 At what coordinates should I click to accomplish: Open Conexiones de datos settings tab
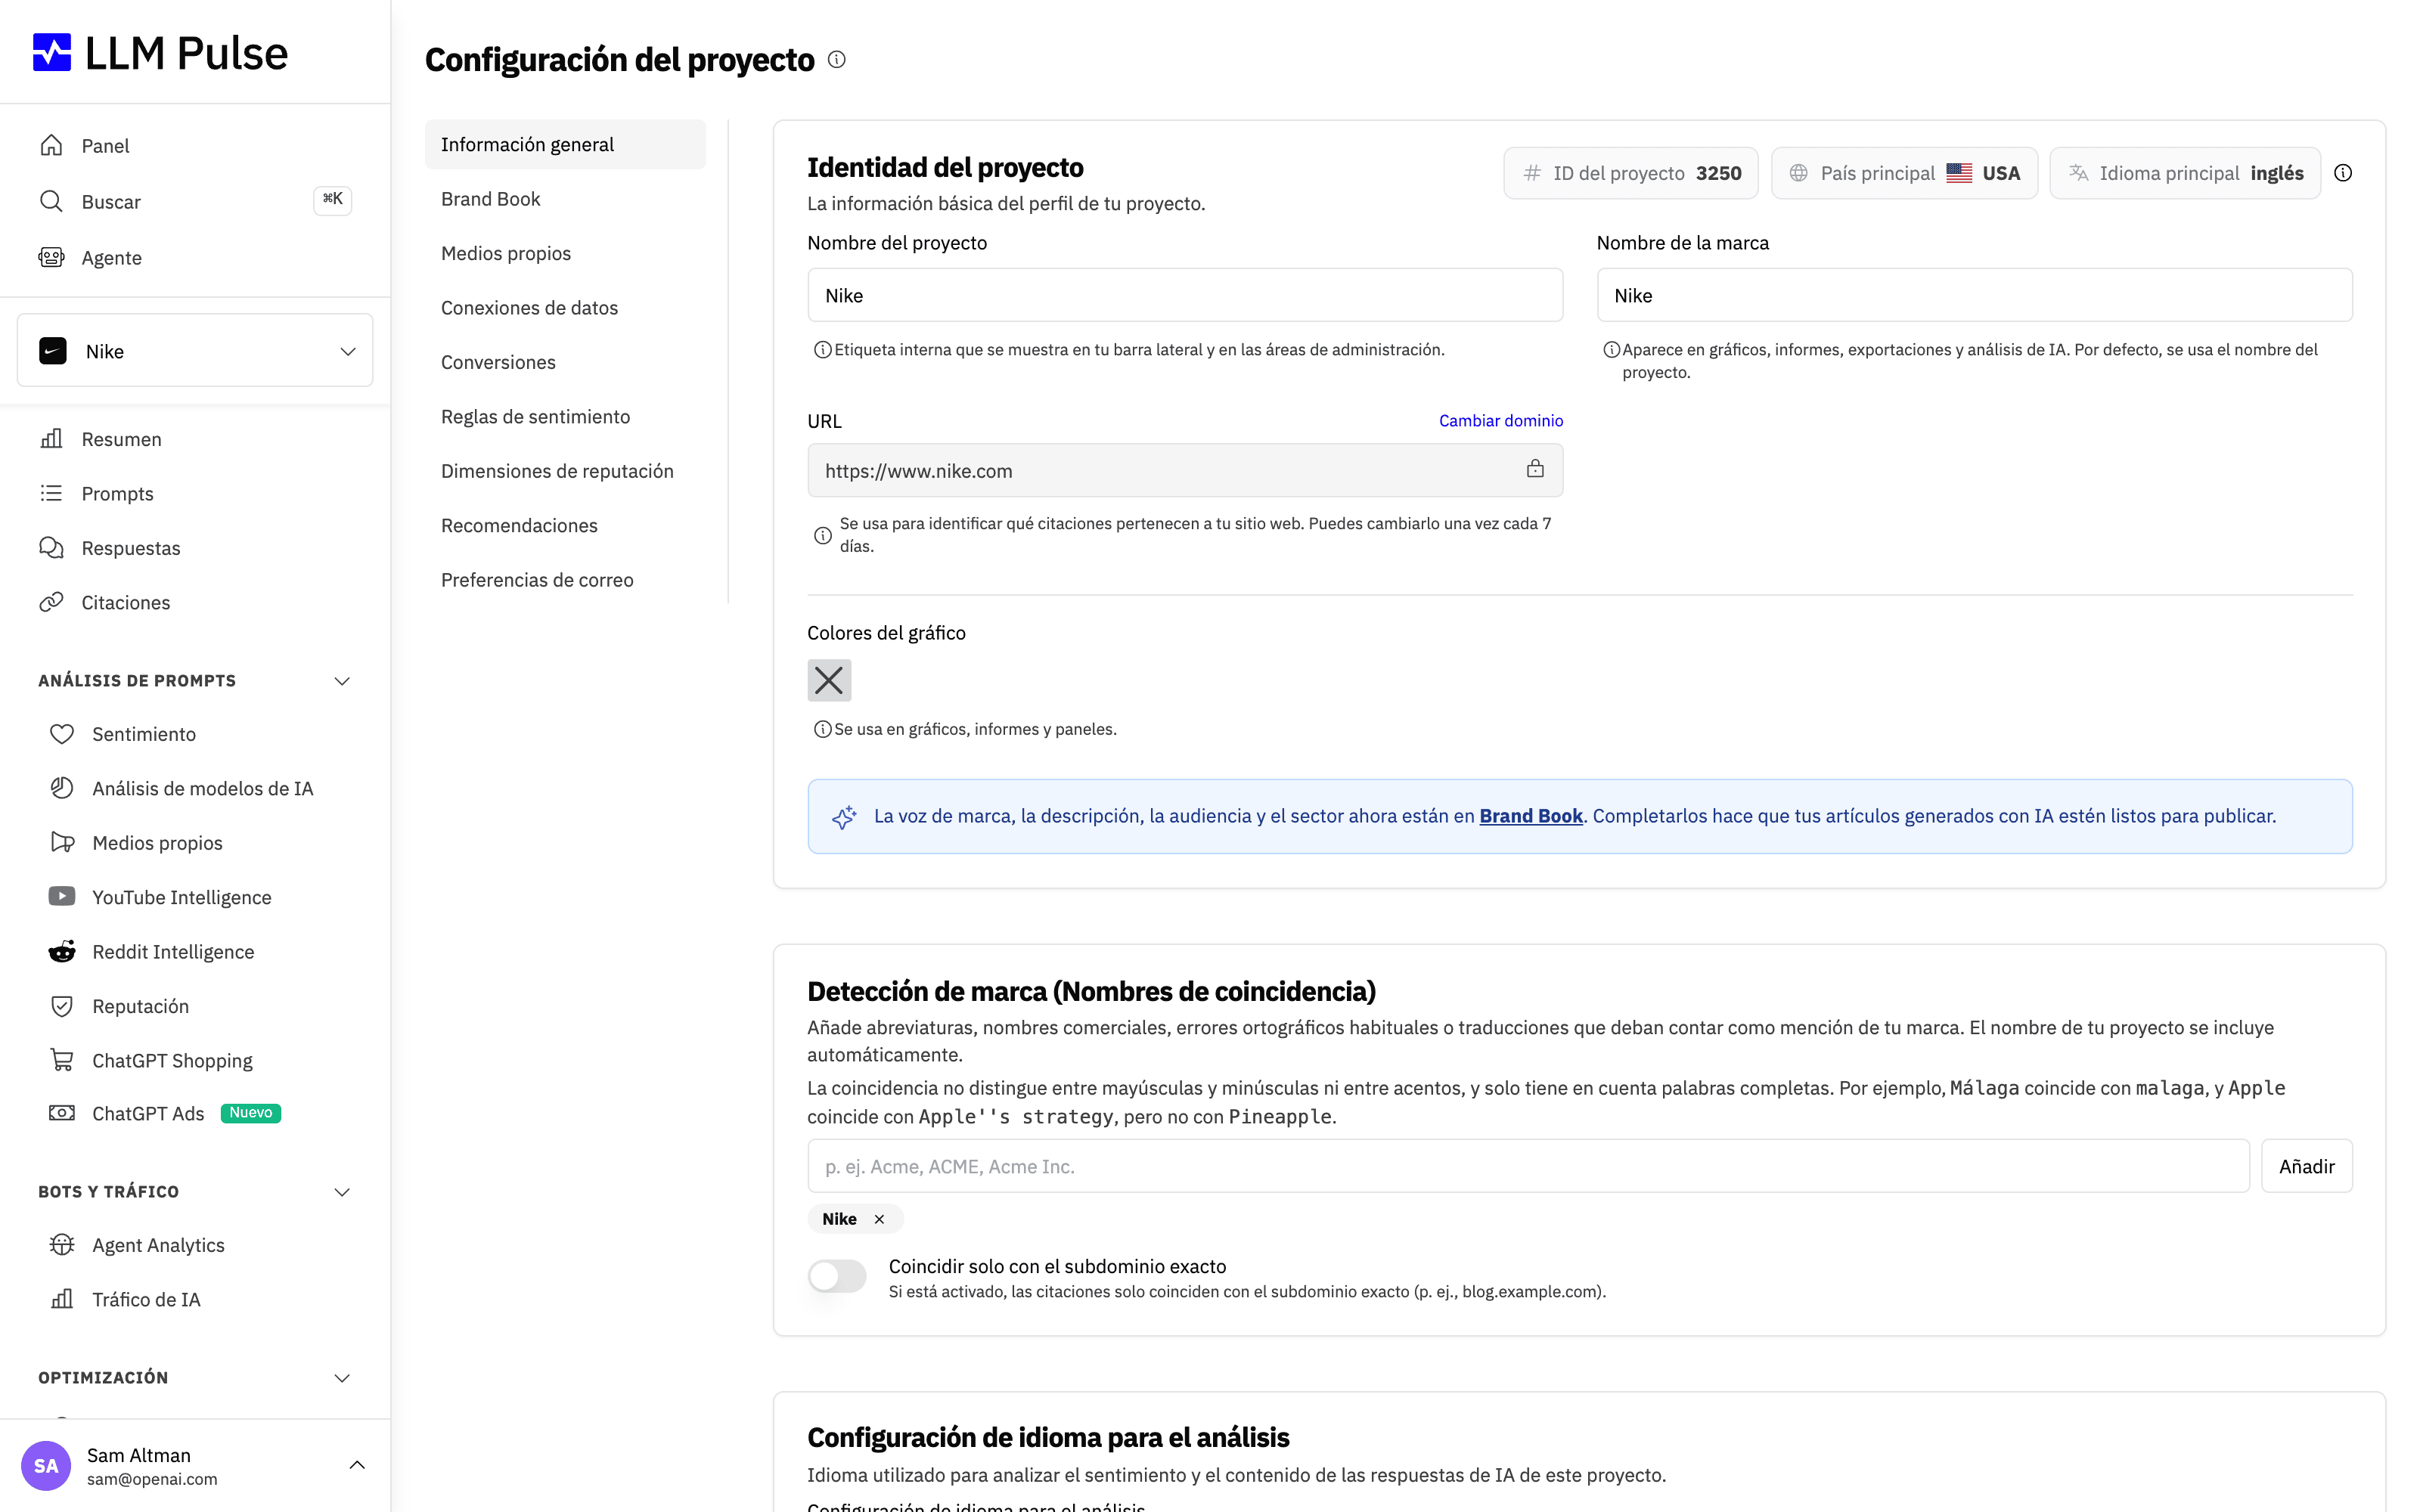tap(565, 308)
